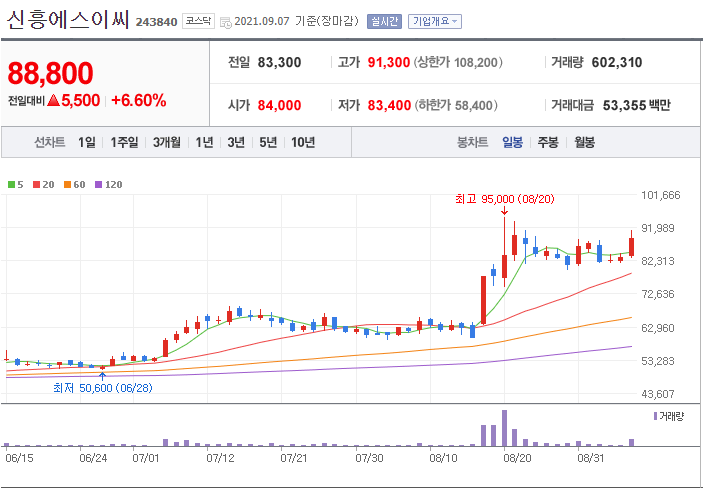The width and height of the screenshot is (703, 488).
Task: Click the 선차트 label
Action: (x=50, y=143)
